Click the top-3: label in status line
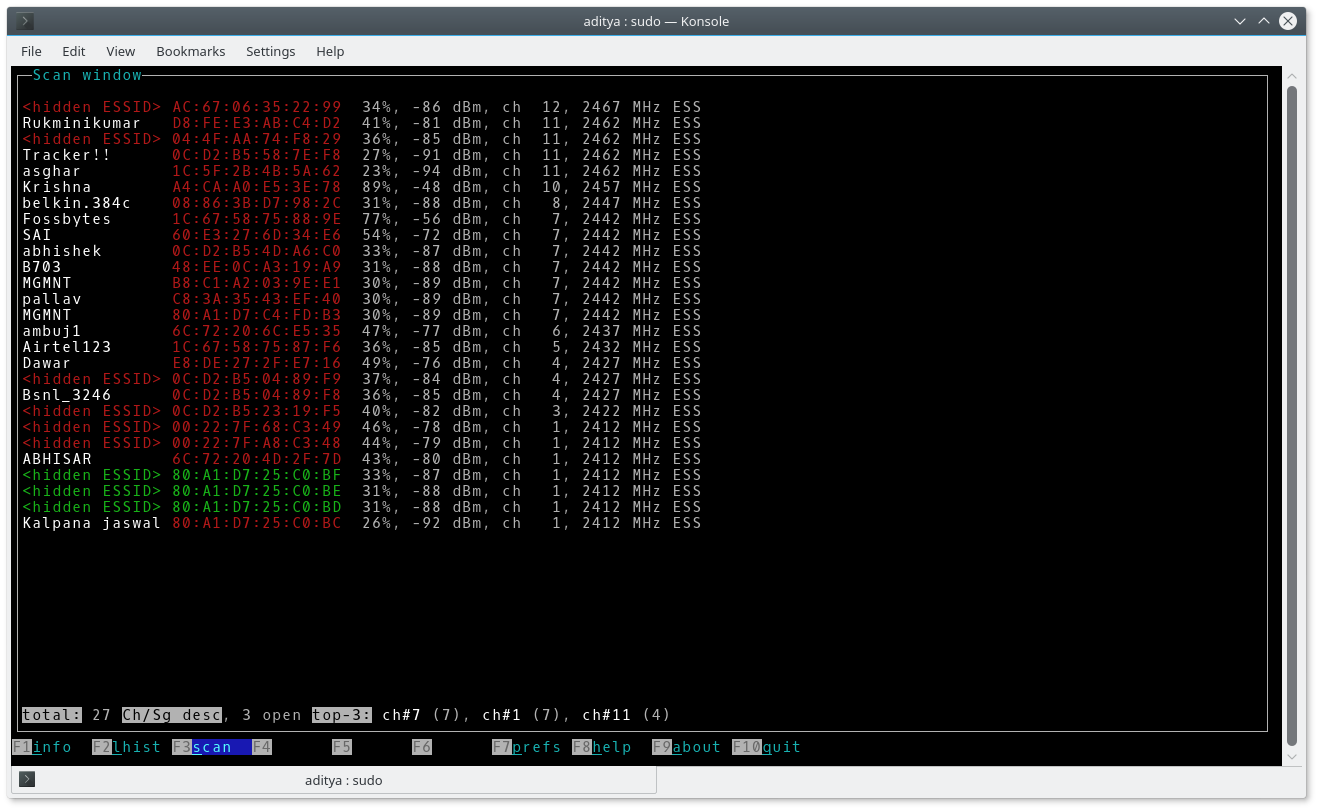The width and height of the screenshot is (1319, 811). 342,715
